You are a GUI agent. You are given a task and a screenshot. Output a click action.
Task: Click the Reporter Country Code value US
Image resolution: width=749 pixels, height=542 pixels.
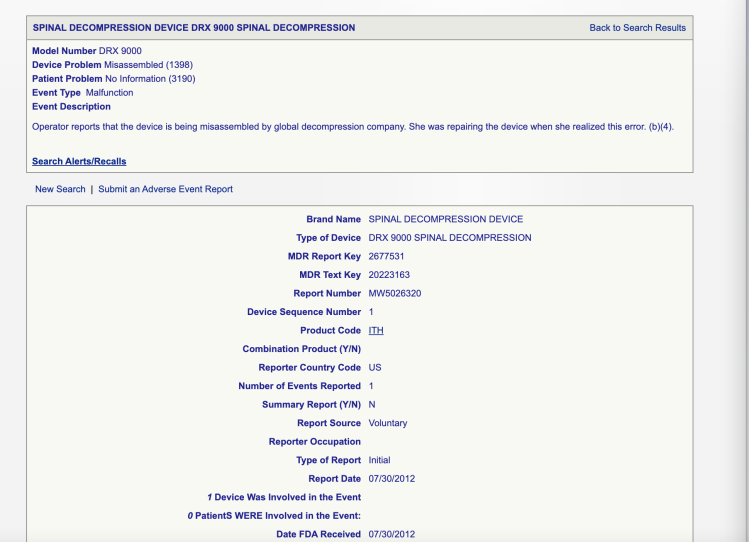pyautogui.click(x=375, y=367)
